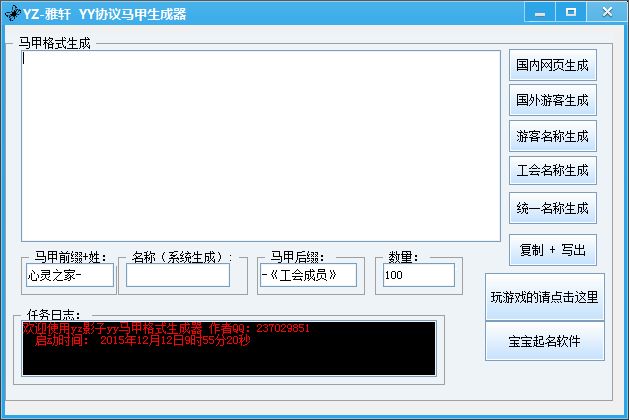Click the 复制 + 写出 button
The height and width of the screenshot is (420, 629).
click(553, 250)
